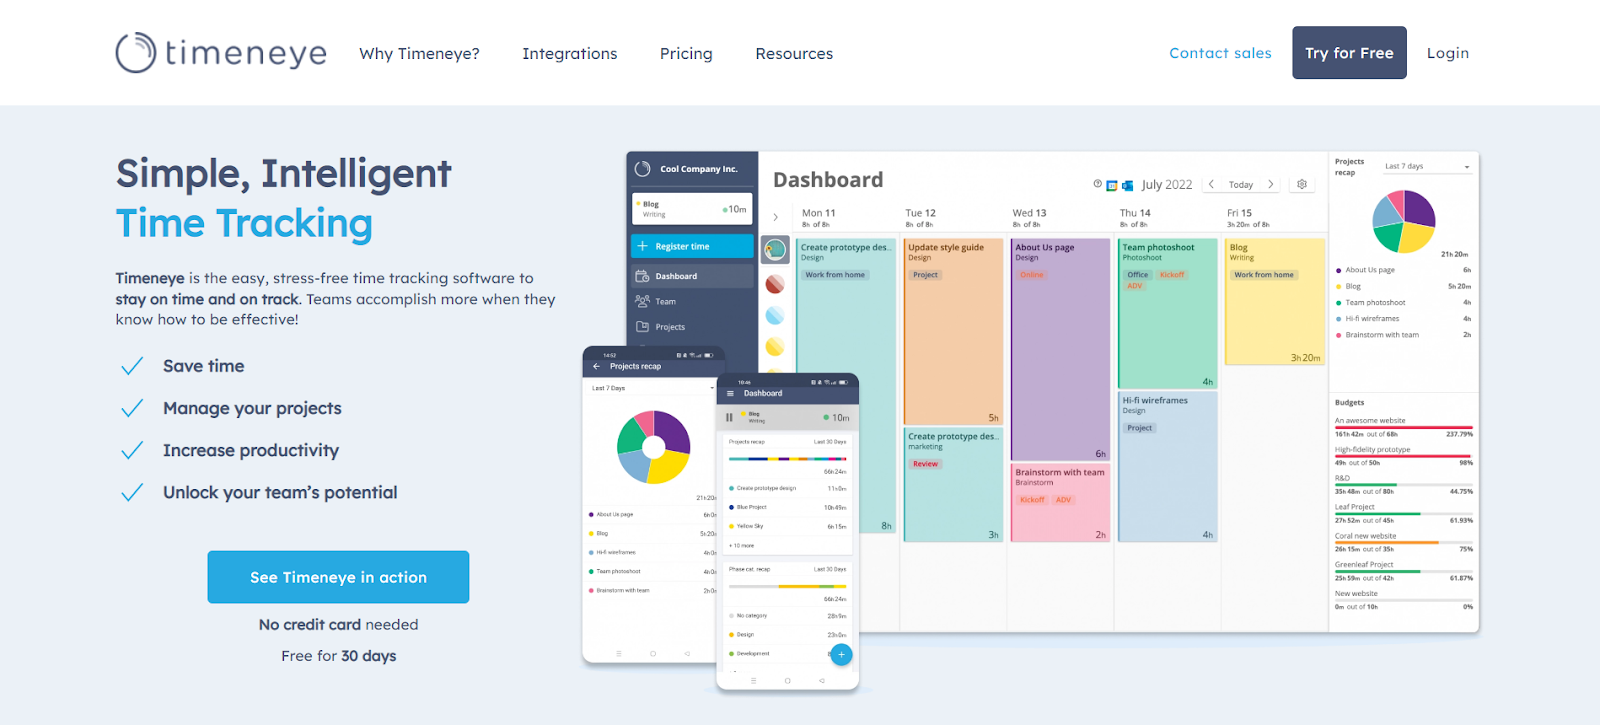Screen dimensions: 1600x725
Task: Open the Hi-fi wireframes calendar entry
Action: tap(1167, 467)
